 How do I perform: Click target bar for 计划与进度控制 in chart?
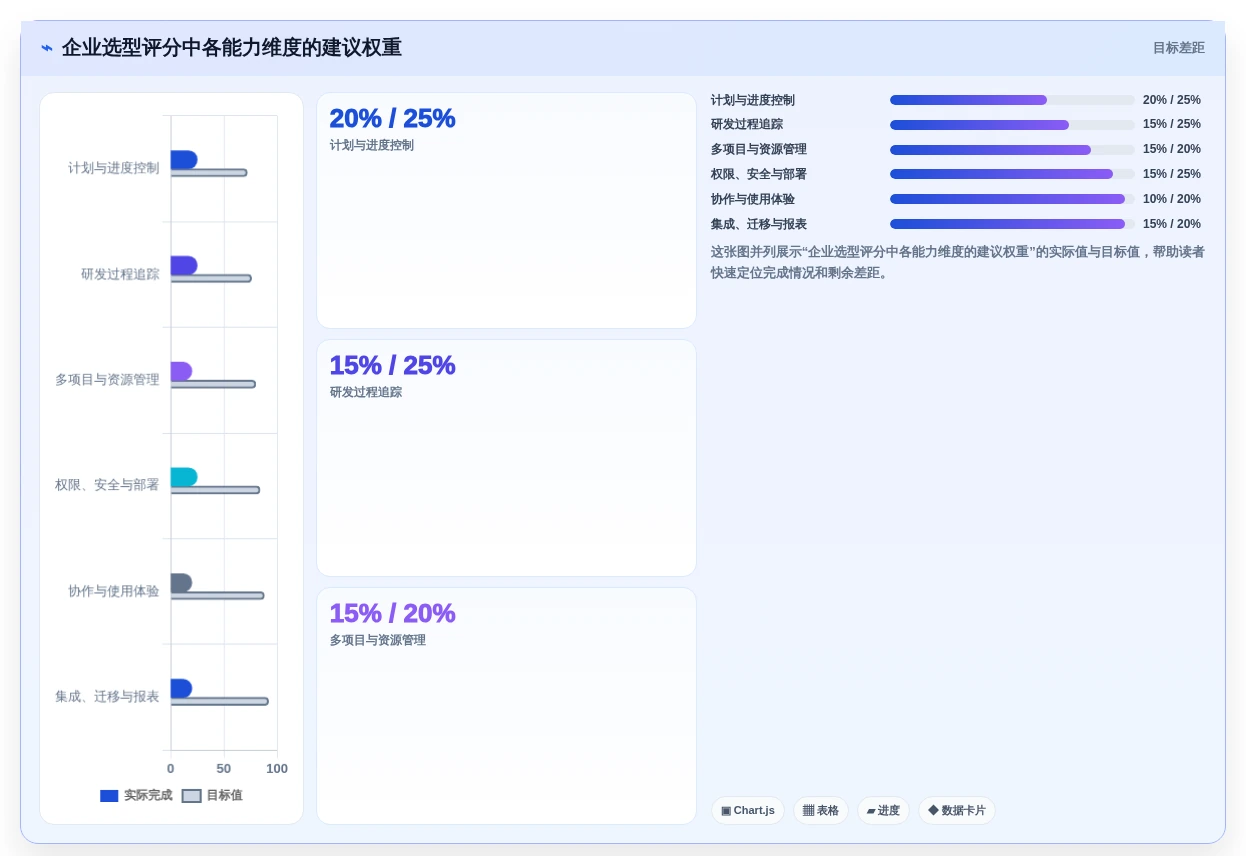pos(209,173)
